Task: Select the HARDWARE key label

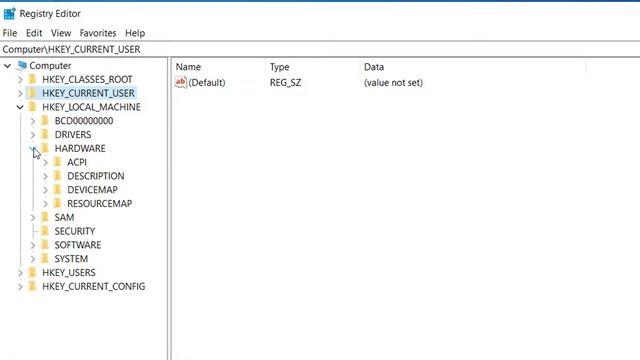Action: tap(80, 148)
